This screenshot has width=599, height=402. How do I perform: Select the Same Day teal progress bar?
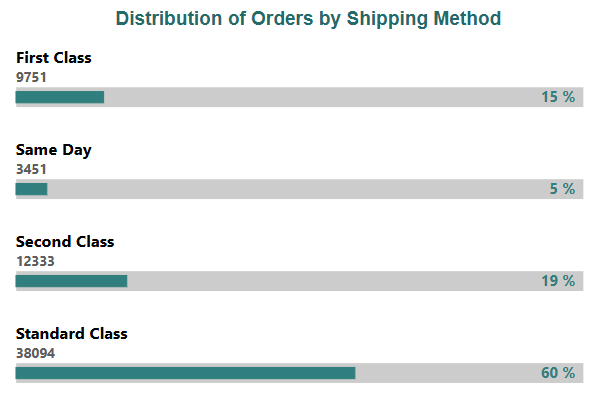(x=31, y=189)
